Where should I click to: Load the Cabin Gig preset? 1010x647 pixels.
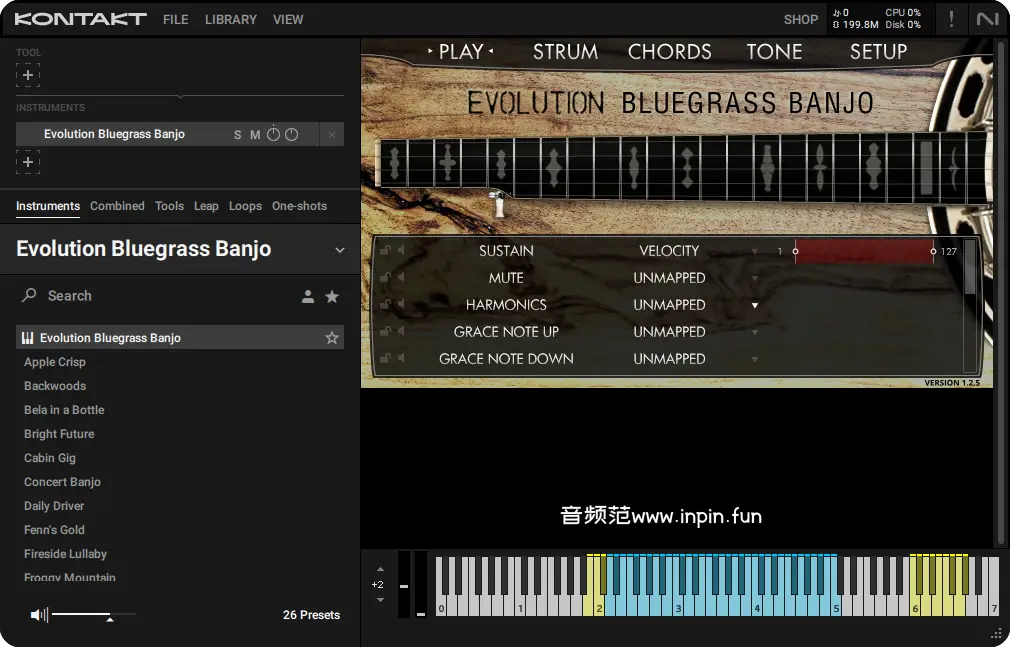tap(50, 458)
